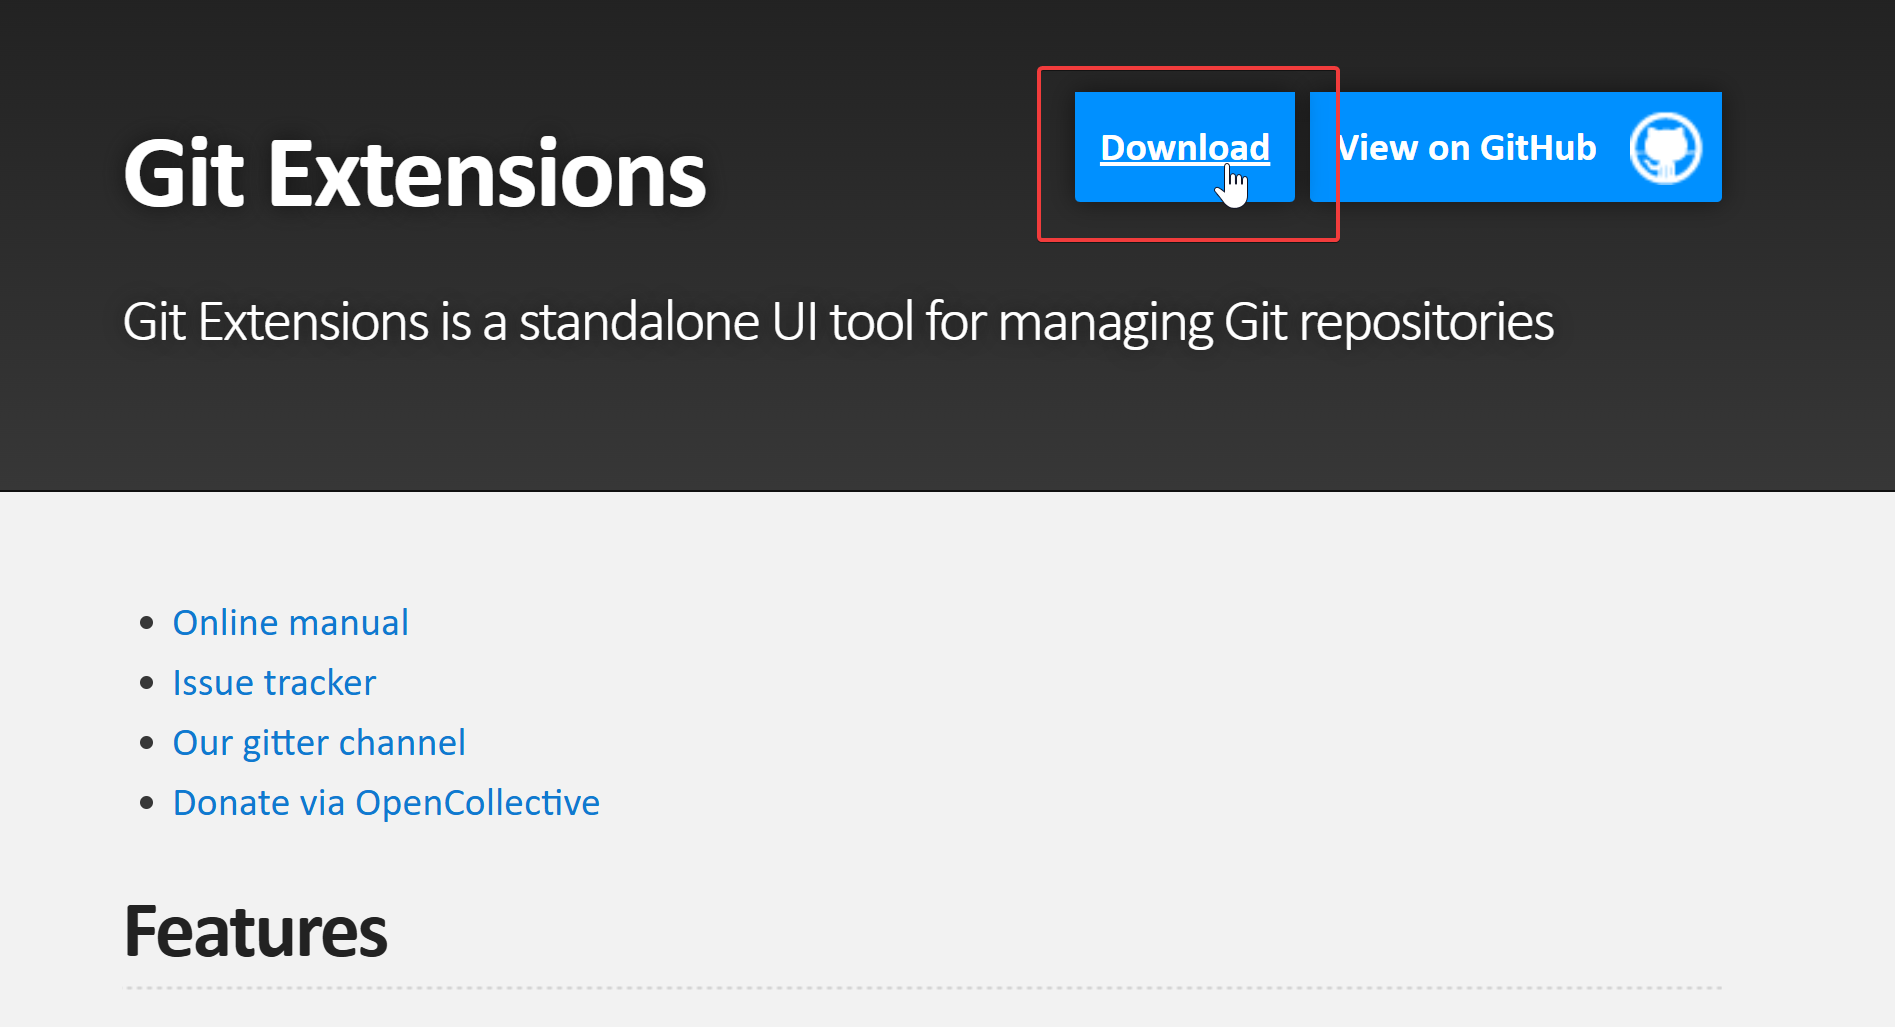Open Our gitter channel link

tap(319, 743)
